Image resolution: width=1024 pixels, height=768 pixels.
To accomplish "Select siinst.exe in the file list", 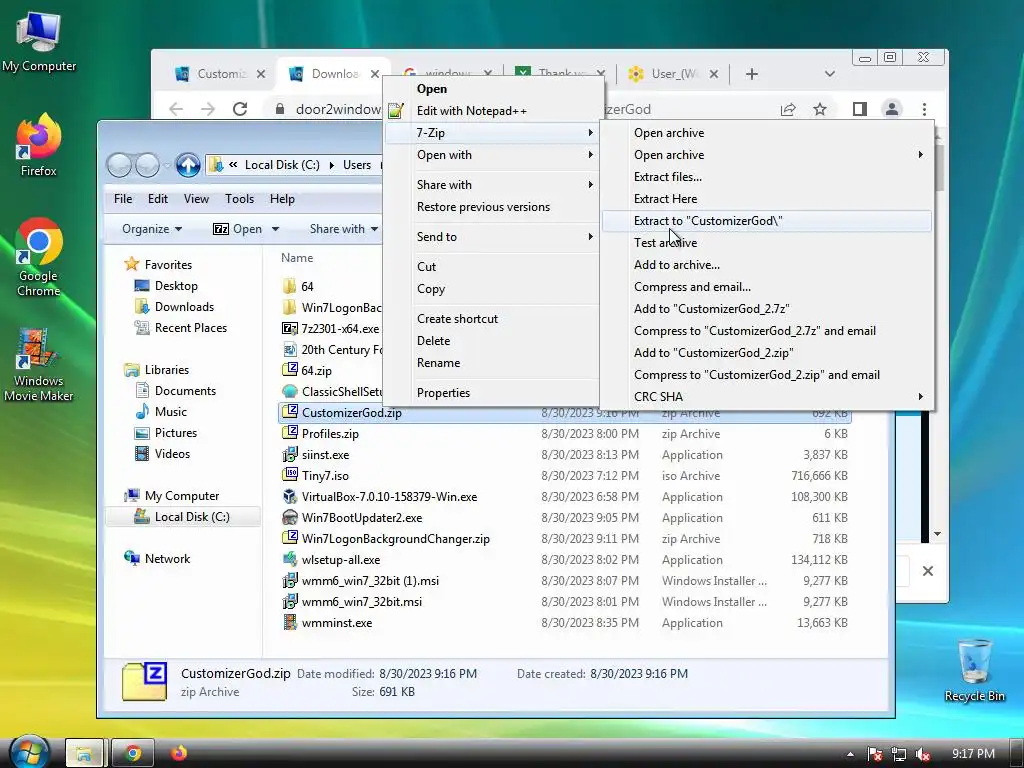I will pyautogui.click(x=325, y=455).
